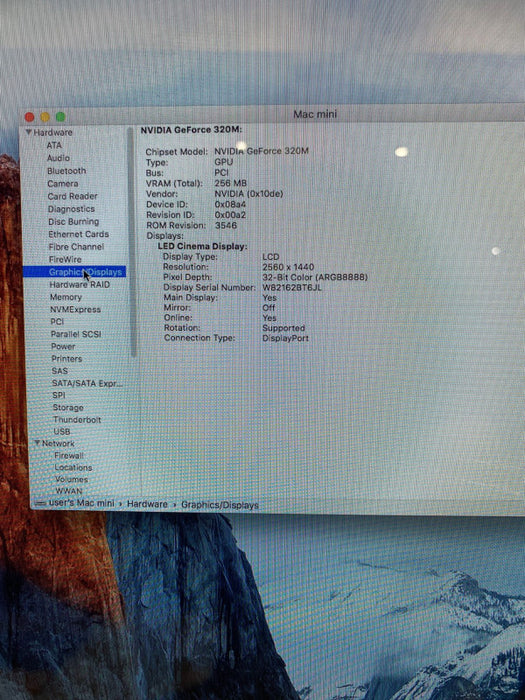Open the PCI sidebar entry

[x=57, y=321]
